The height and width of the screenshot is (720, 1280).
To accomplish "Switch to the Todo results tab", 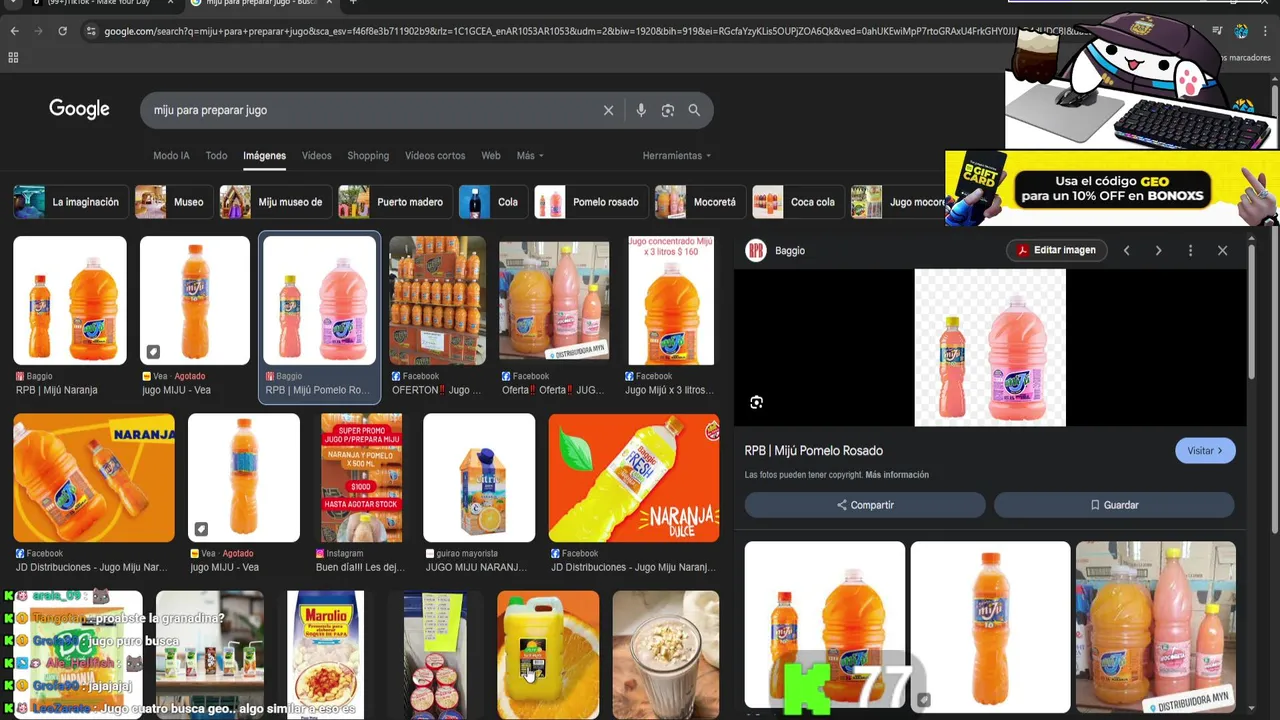I will coord(216,156).
